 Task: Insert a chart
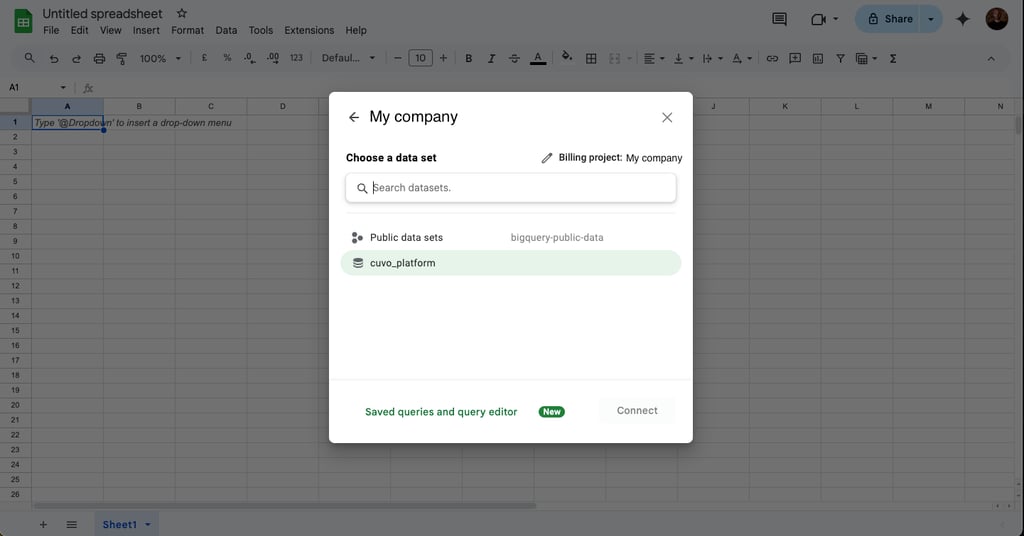[x=818, y=59]
